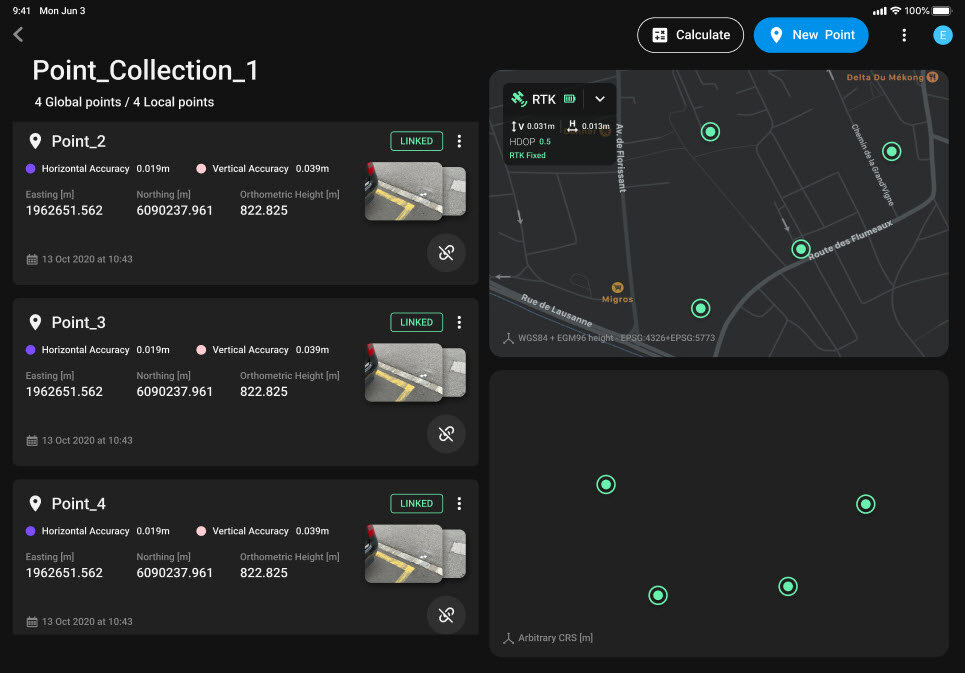Image resolution: width=965 pixels, height=673 pixels.
Task: Toggle the LINKED badge on Point_3
Action: pos(416,322)
